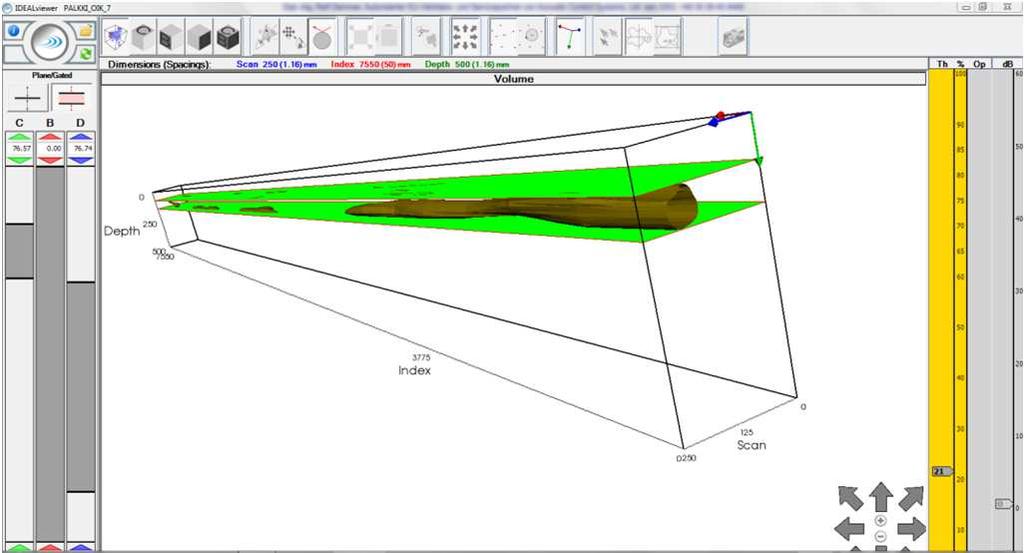Rotate view with the up-left arrow
This screenshot has width=1024, height=553.
pos(850,498)
